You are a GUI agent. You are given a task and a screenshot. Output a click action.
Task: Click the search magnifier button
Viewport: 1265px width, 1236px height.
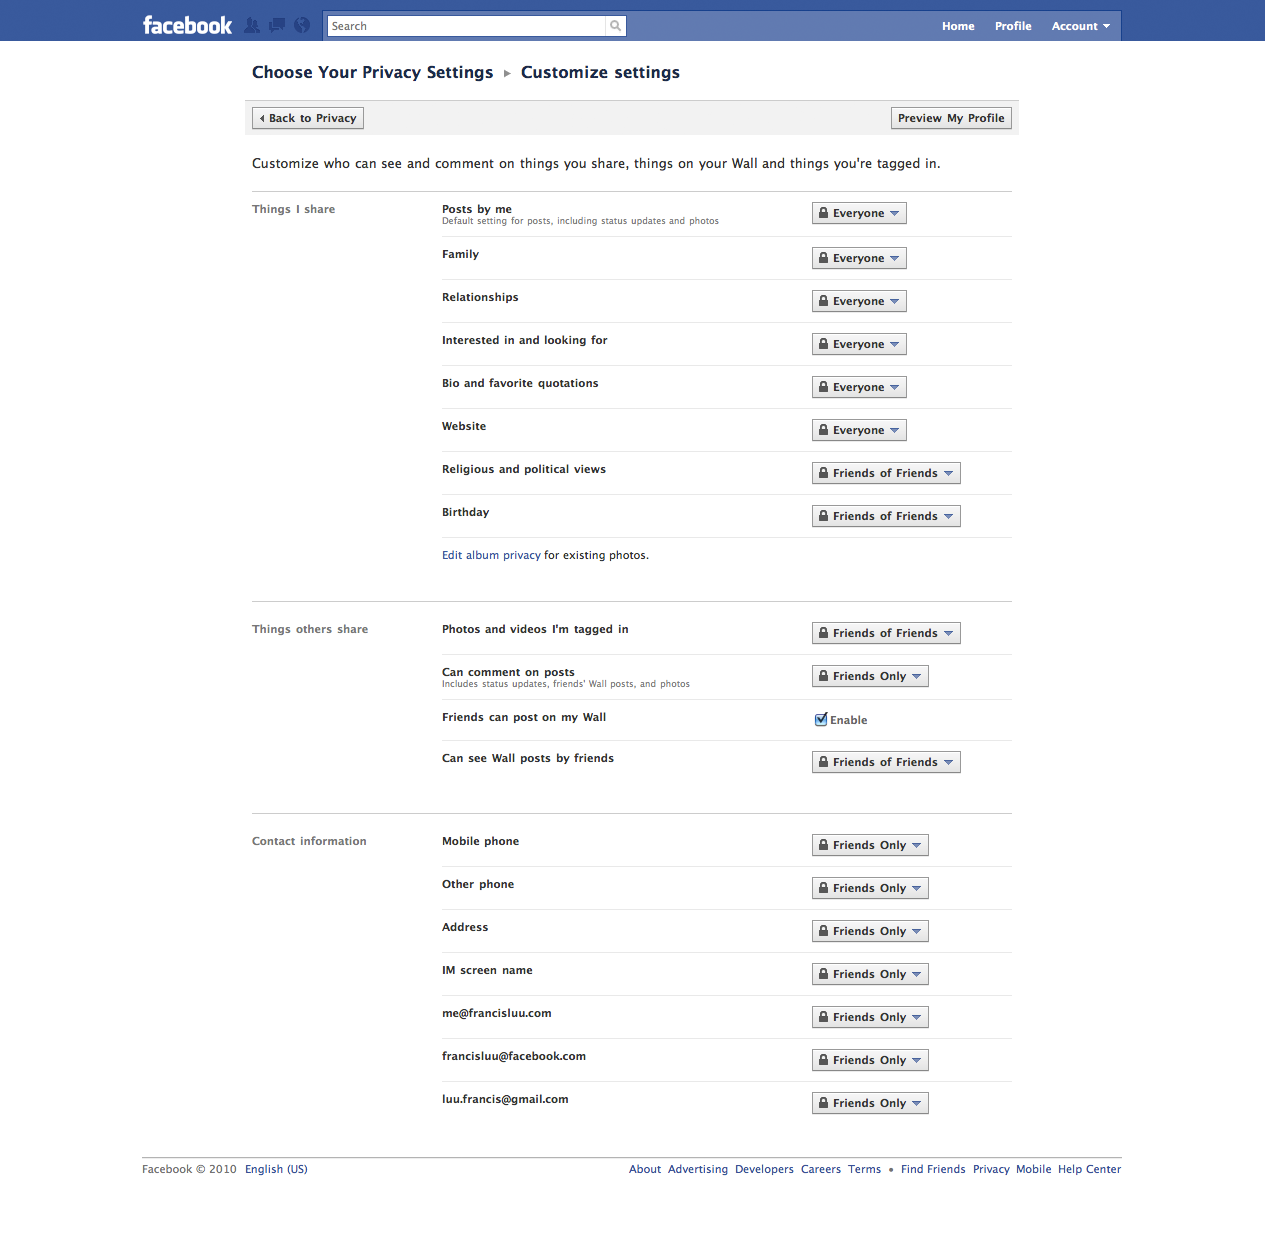[x=616, y=26]
